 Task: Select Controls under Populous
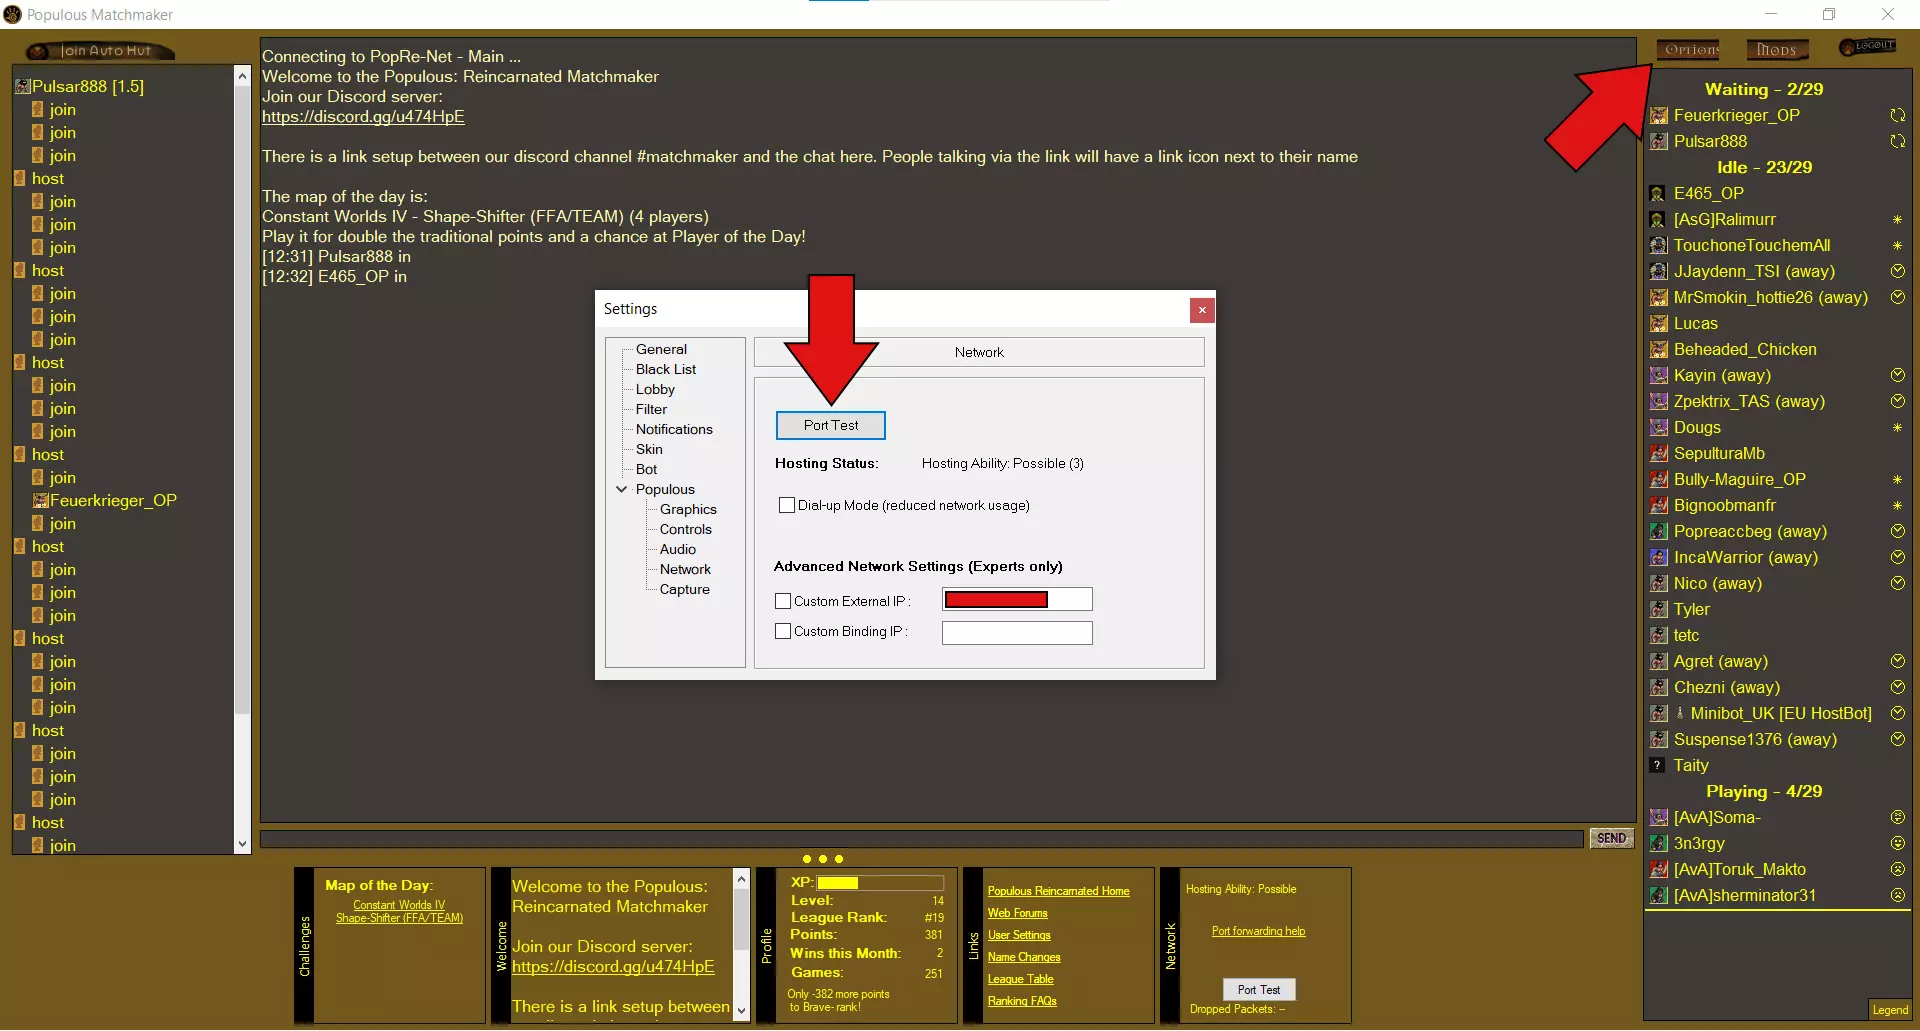point(686,530)
